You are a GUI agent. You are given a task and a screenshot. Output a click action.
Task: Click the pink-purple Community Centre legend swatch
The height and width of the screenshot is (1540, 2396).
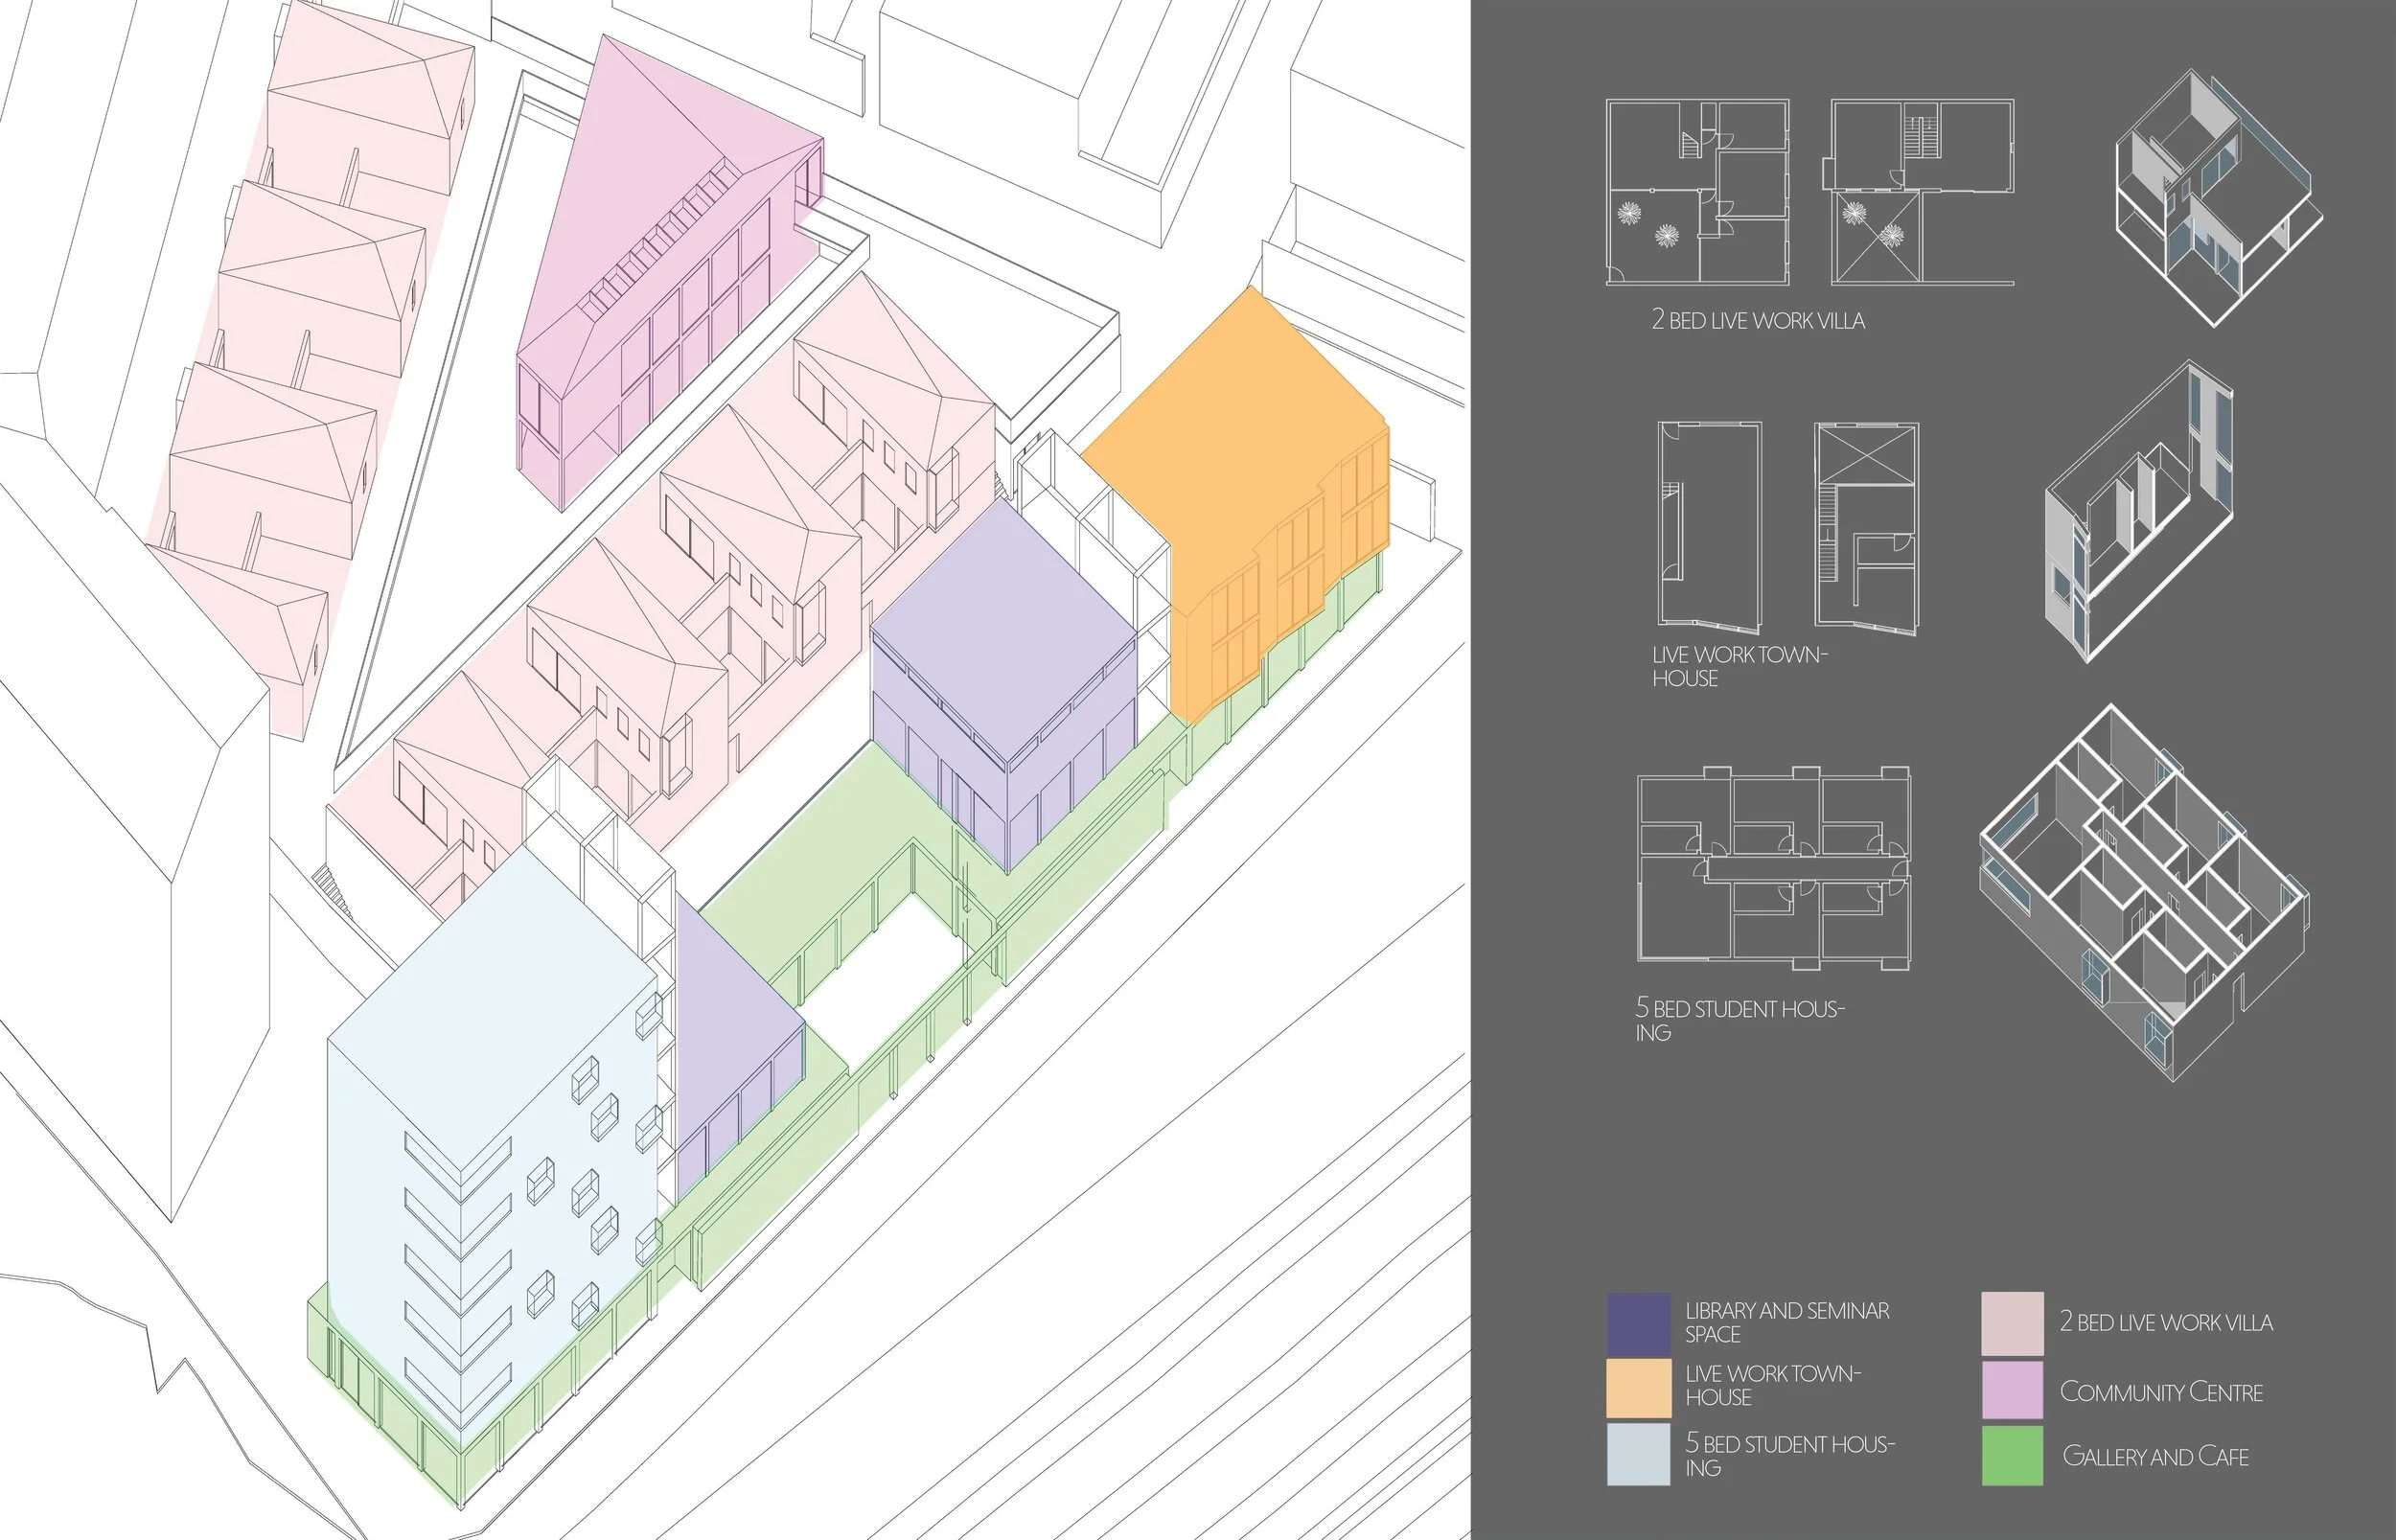pyautogui.click(x=2012, y=1389)
